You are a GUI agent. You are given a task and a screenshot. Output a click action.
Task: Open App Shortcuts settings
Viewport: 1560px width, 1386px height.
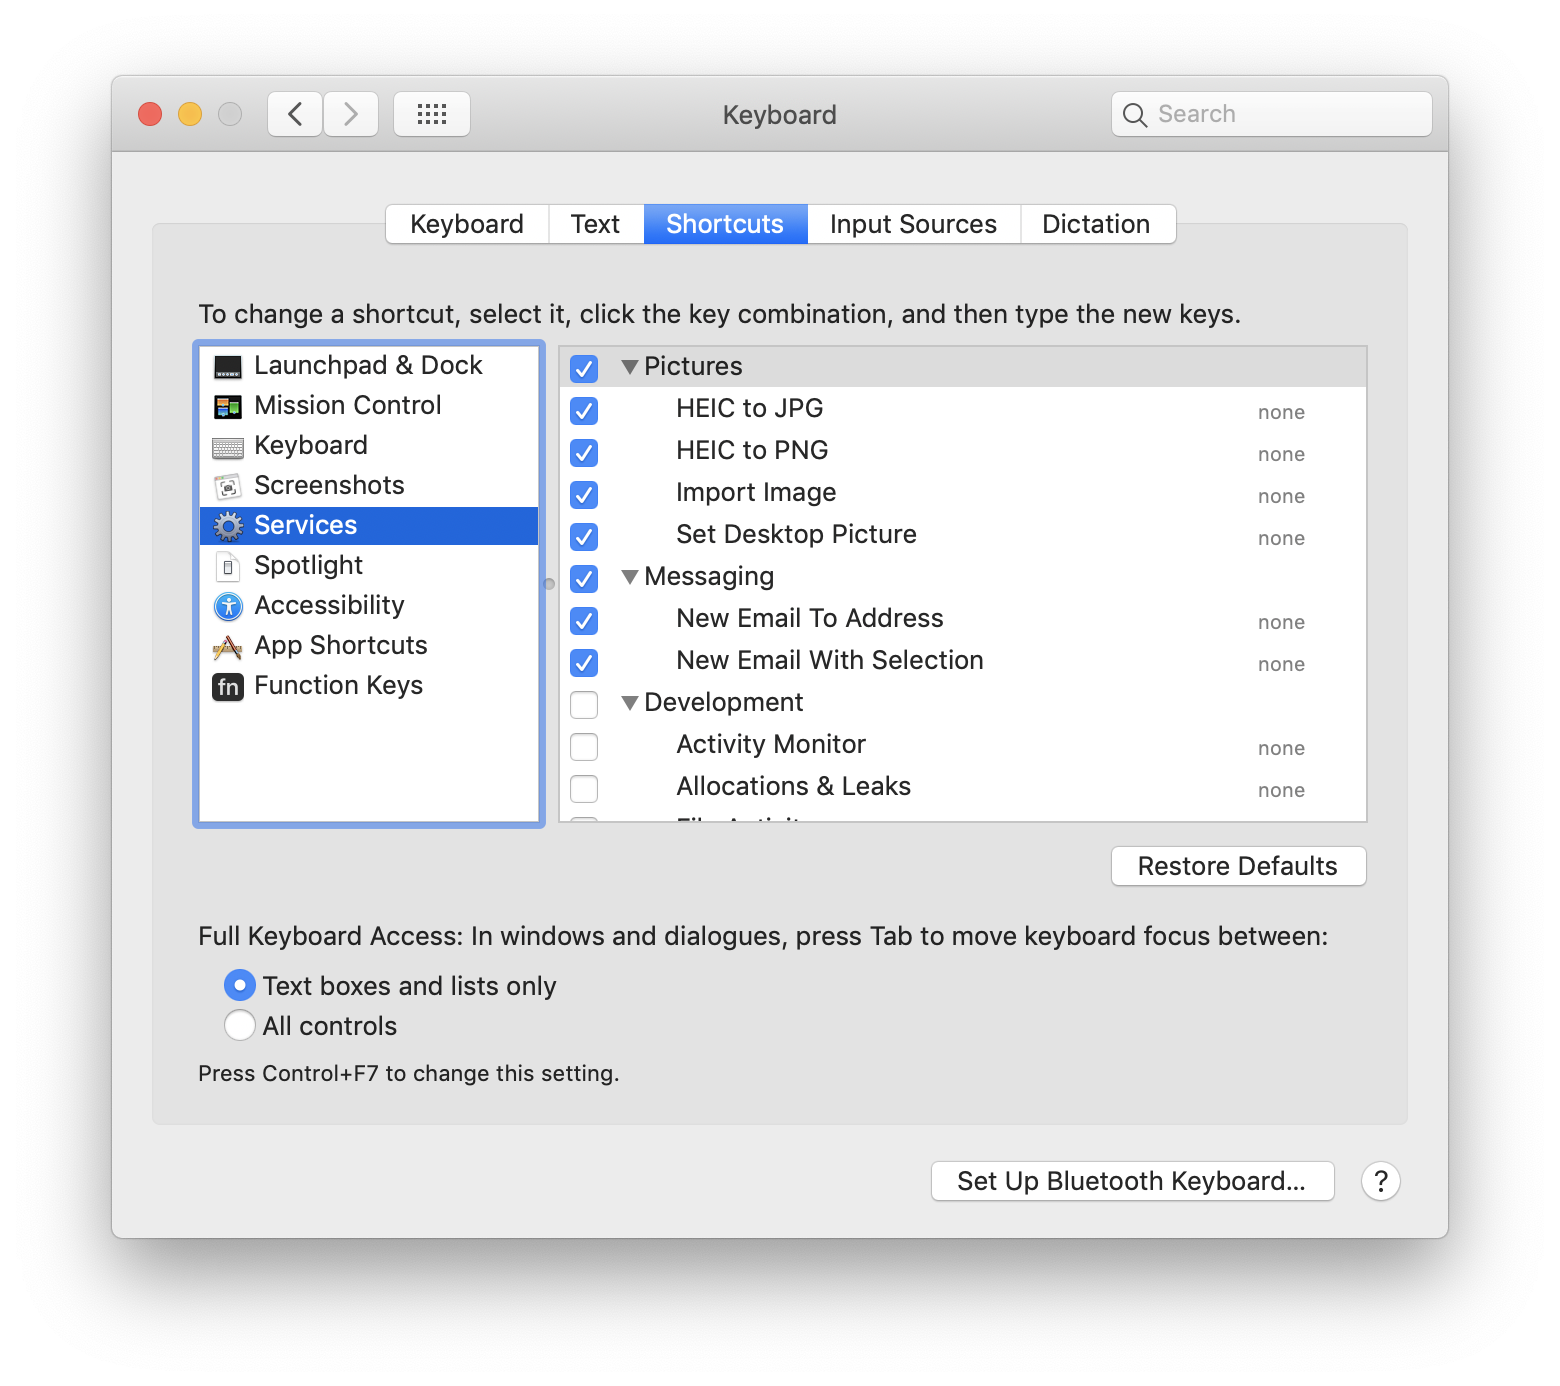point(228,646)
